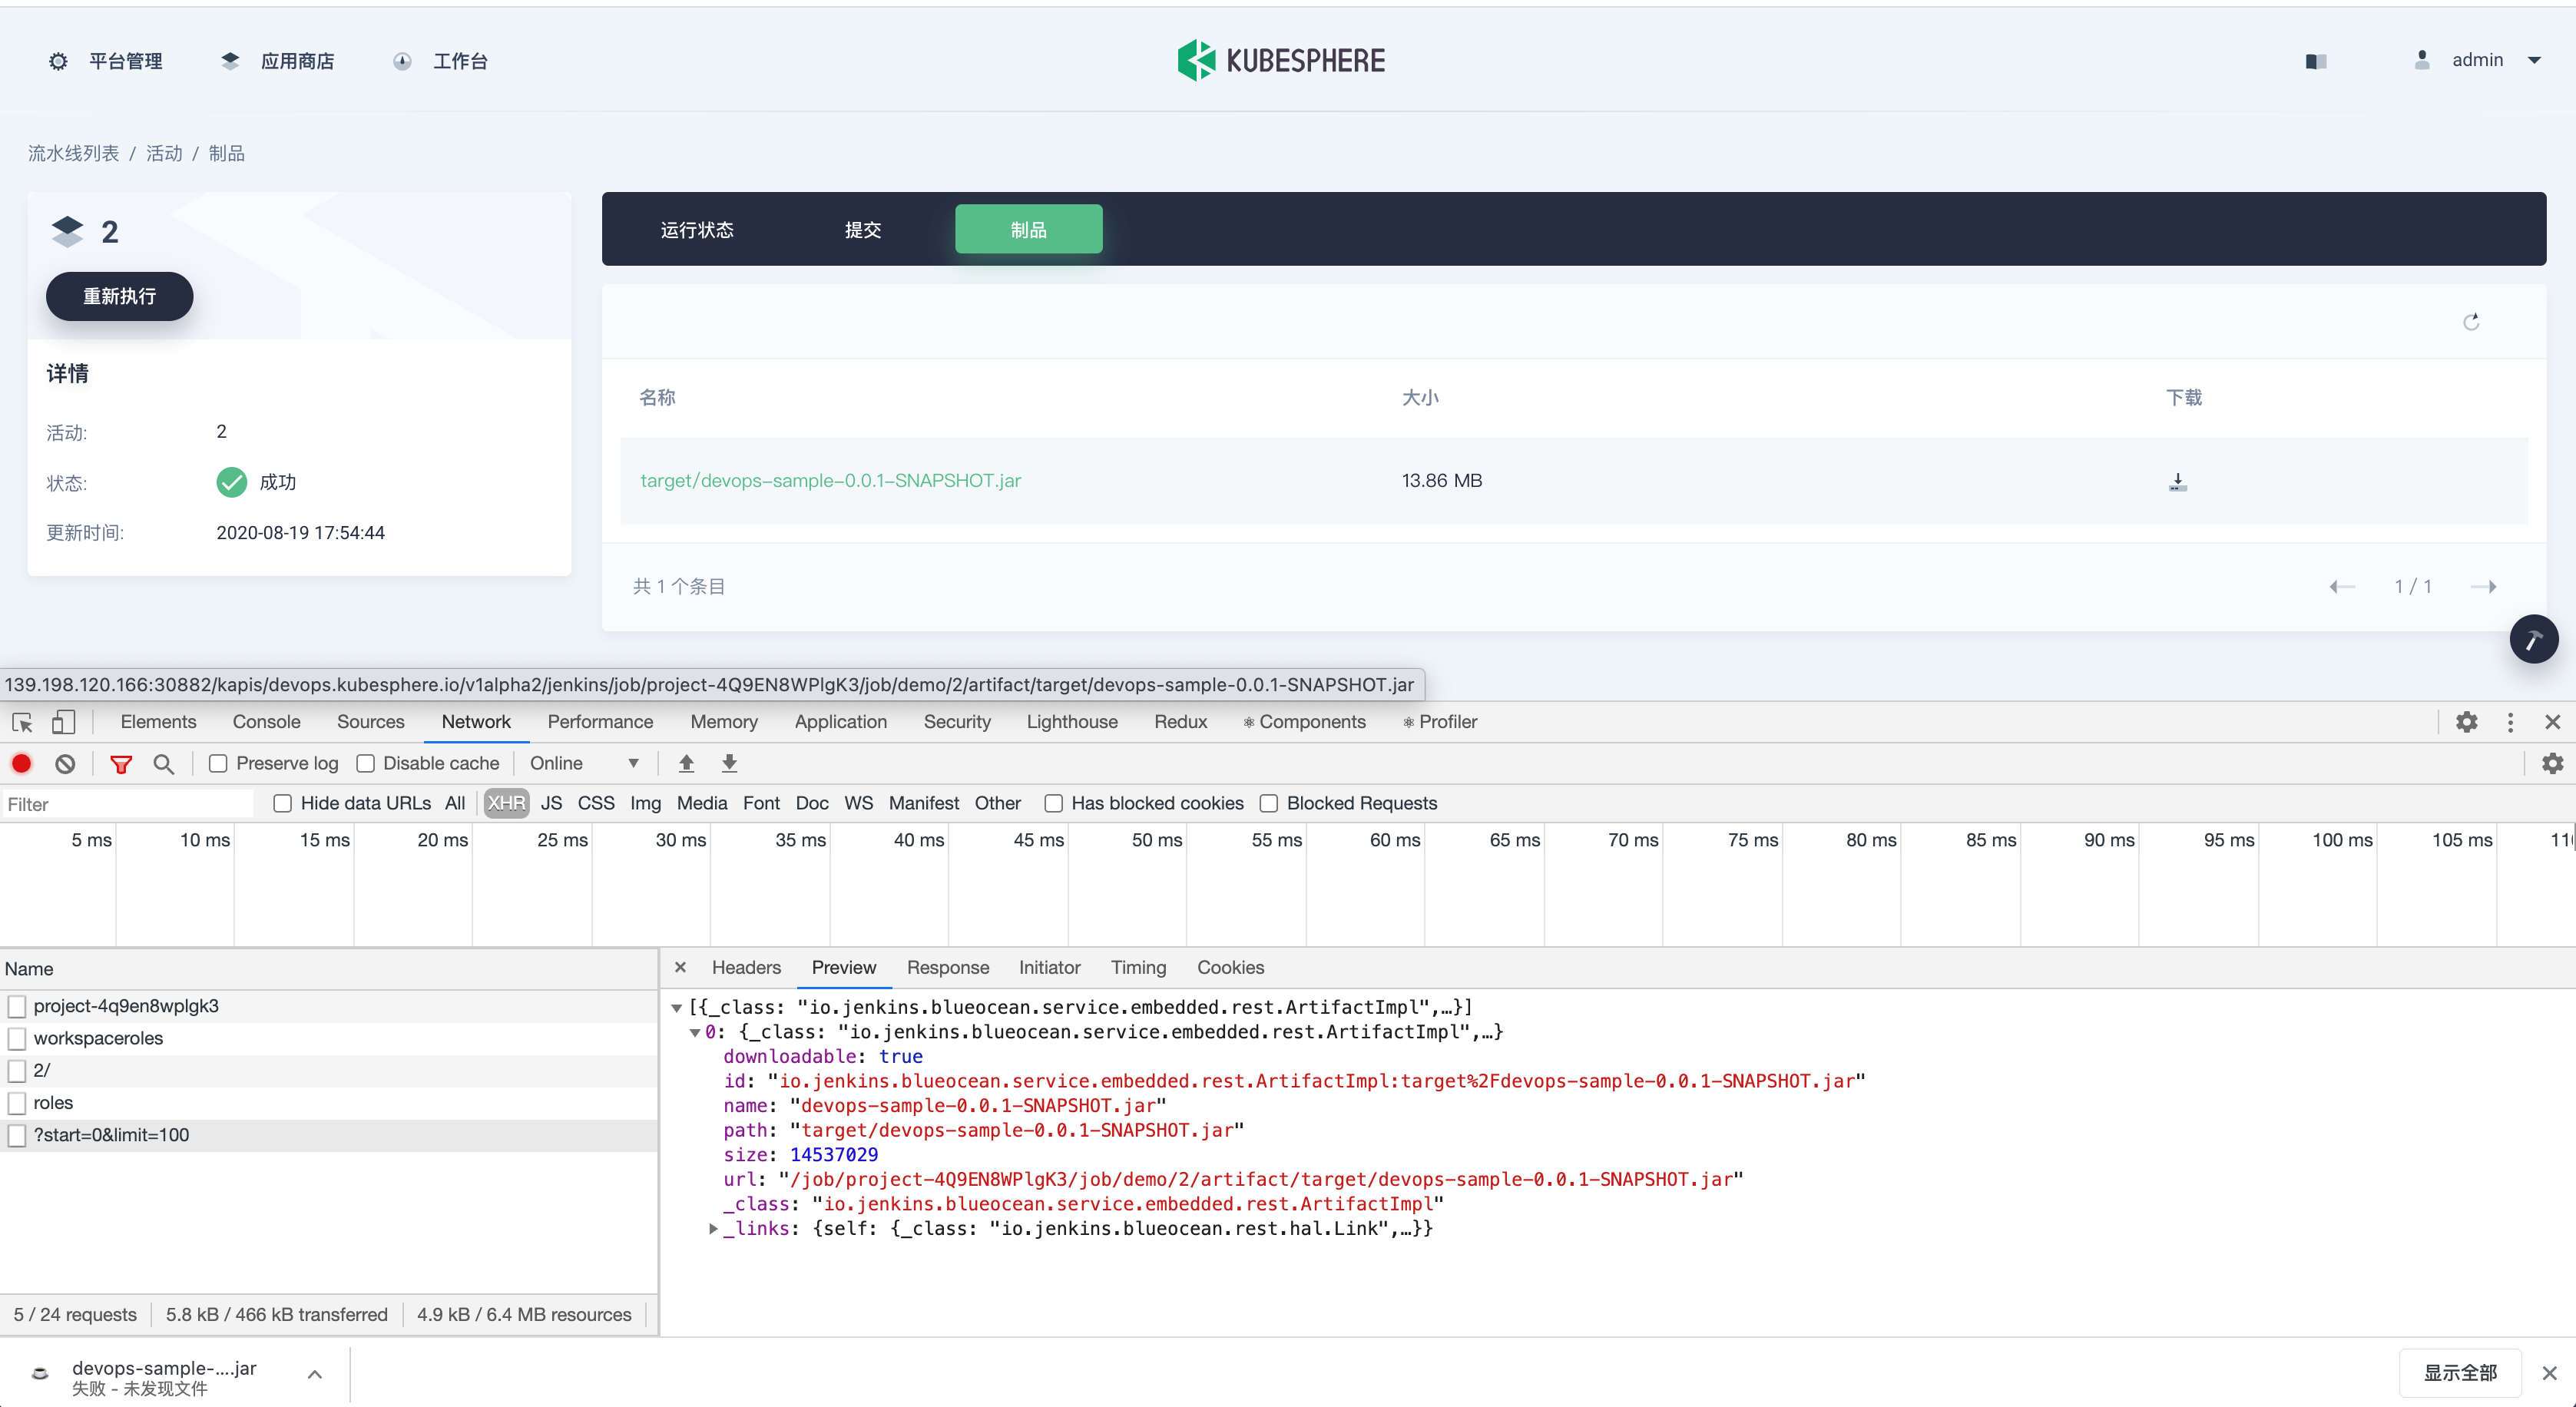Go to next page of artifacts
Image resolution: width=2576 pixels, height=1407 pixels.
(2484, 587)
